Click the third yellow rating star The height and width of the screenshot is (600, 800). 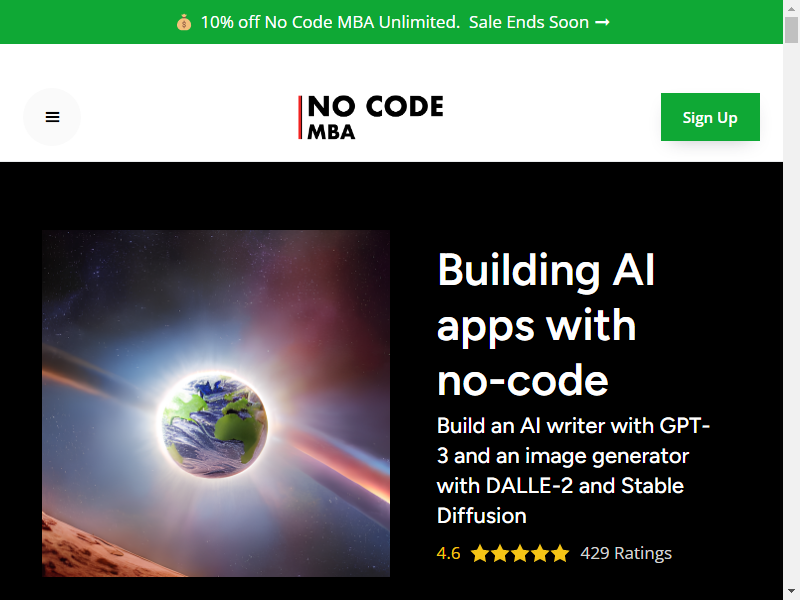pos(519,553)
